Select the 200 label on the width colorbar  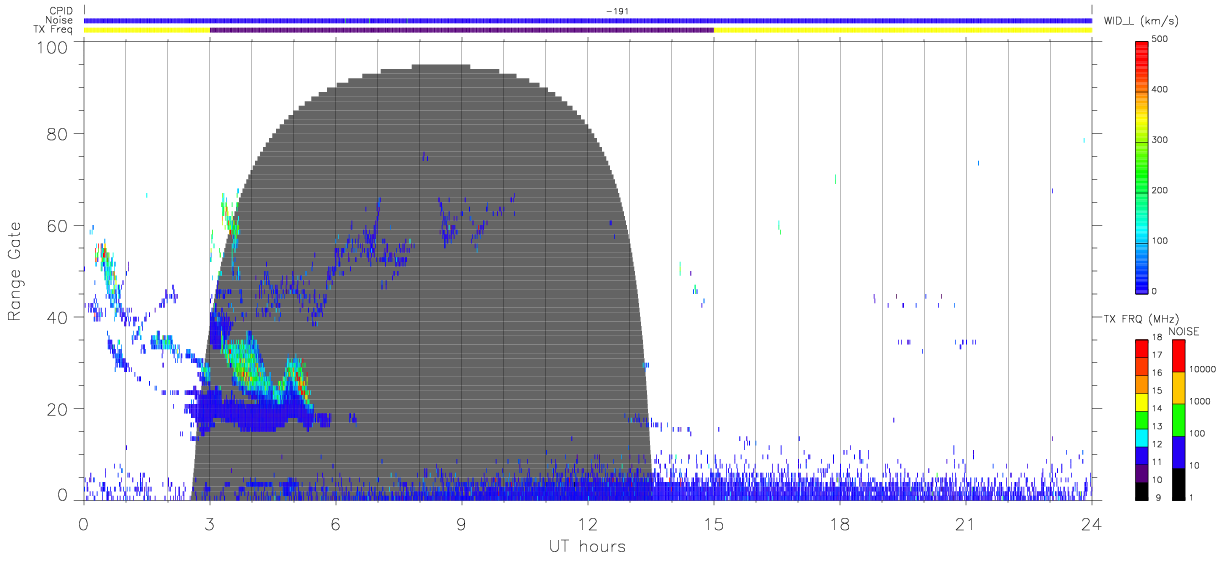coord(1161,190)
